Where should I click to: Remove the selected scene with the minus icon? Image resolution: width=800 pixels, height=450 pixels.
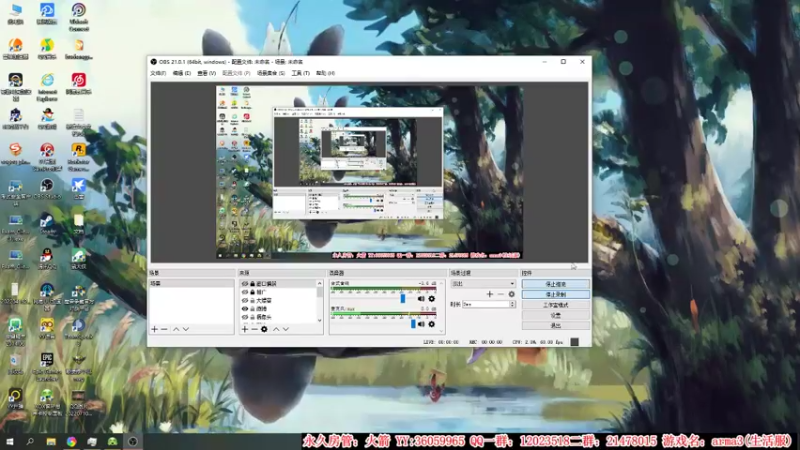(x=164, y=329)
